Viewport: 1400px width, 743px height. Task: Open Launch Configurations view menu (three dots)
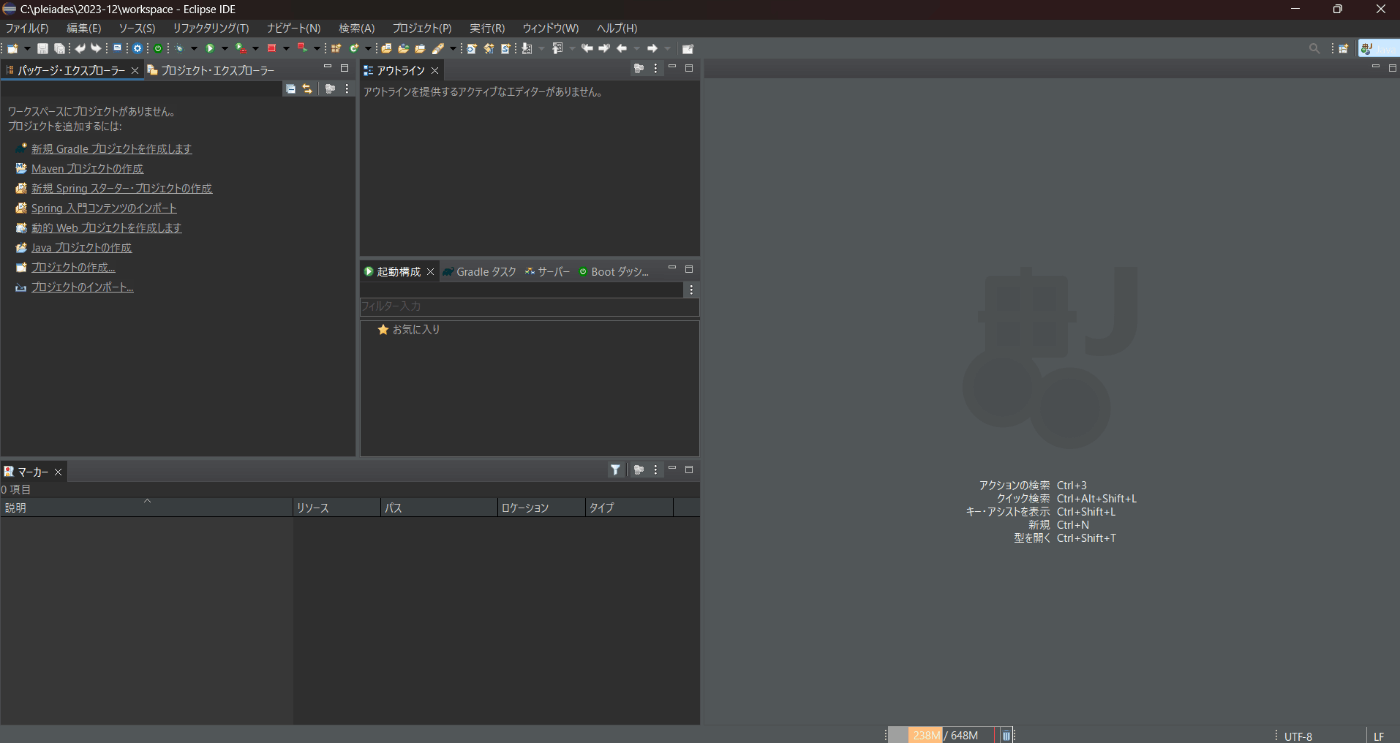[x=690, y=289]
